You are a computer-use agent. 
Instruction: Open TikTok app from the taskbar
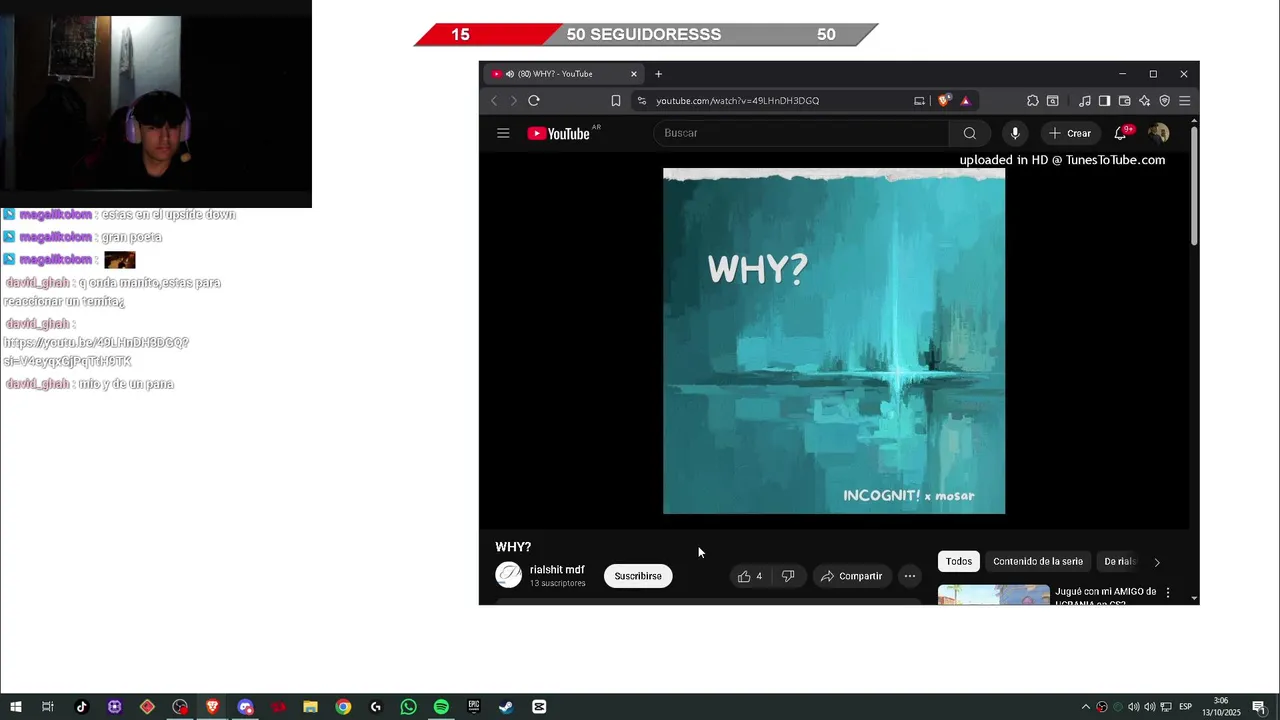[82, 707]
